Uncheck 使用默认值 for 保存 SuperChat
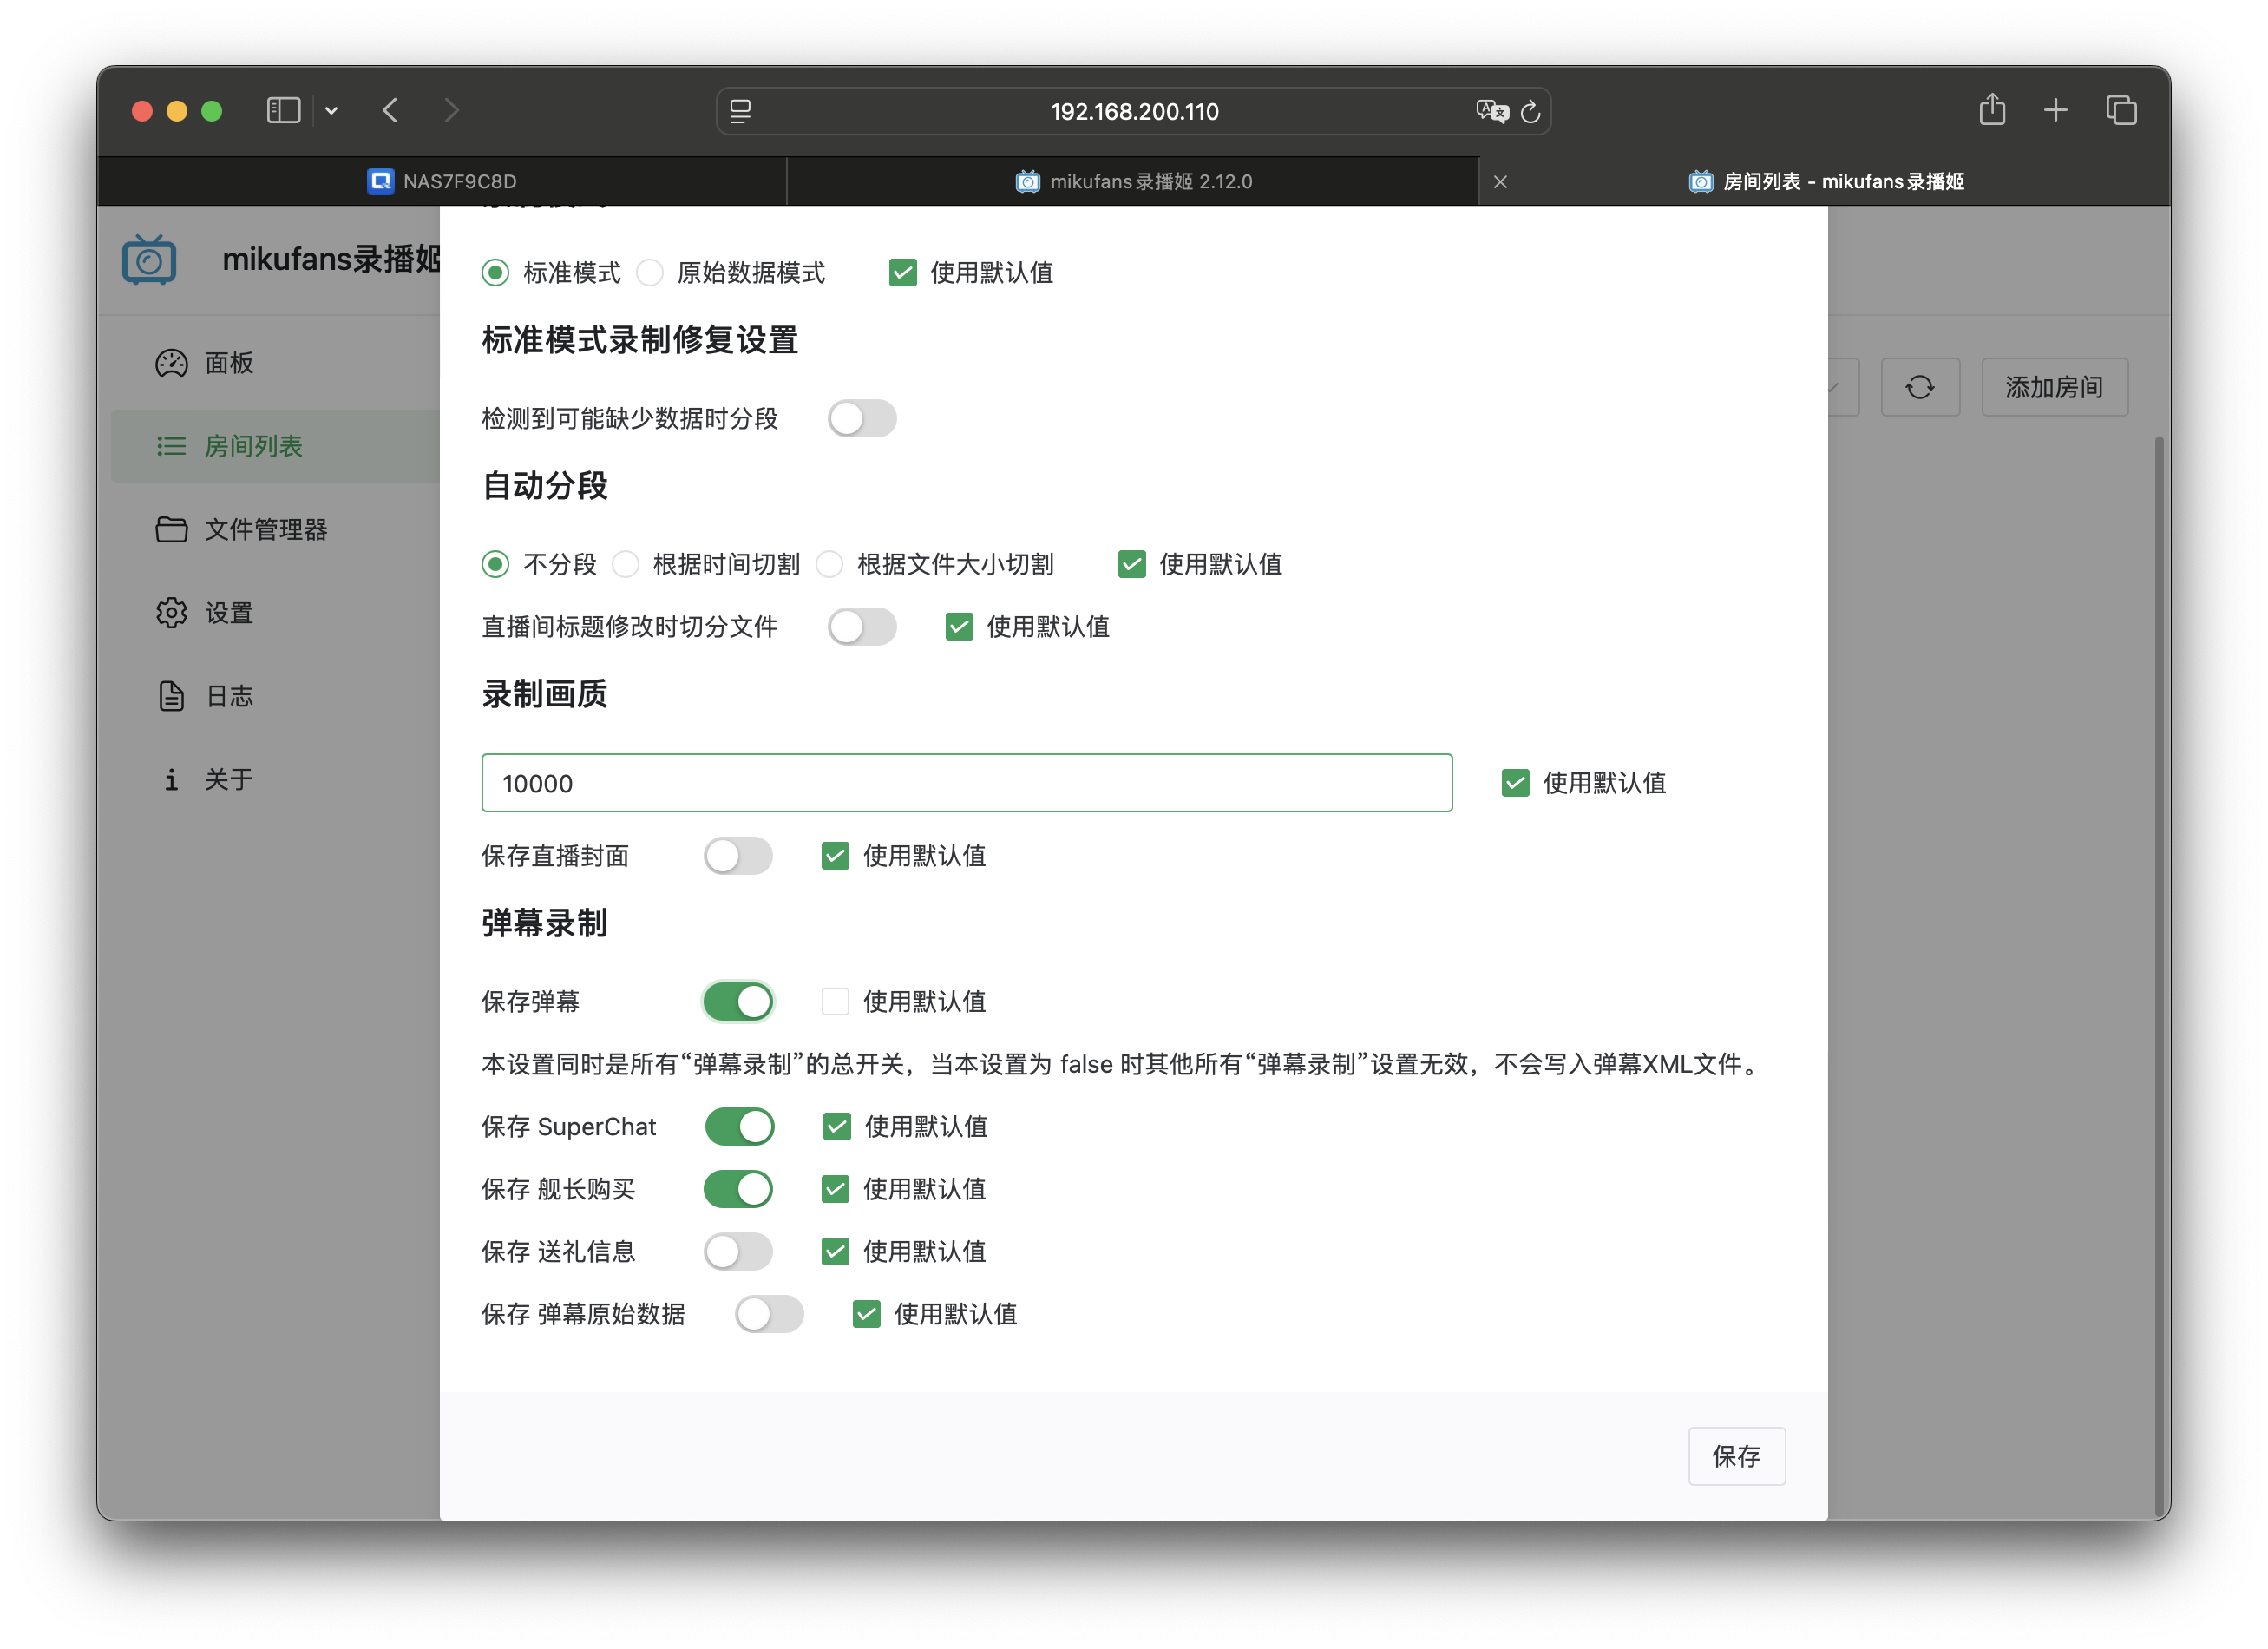 pyautogui.click(x=836, y=1126)
